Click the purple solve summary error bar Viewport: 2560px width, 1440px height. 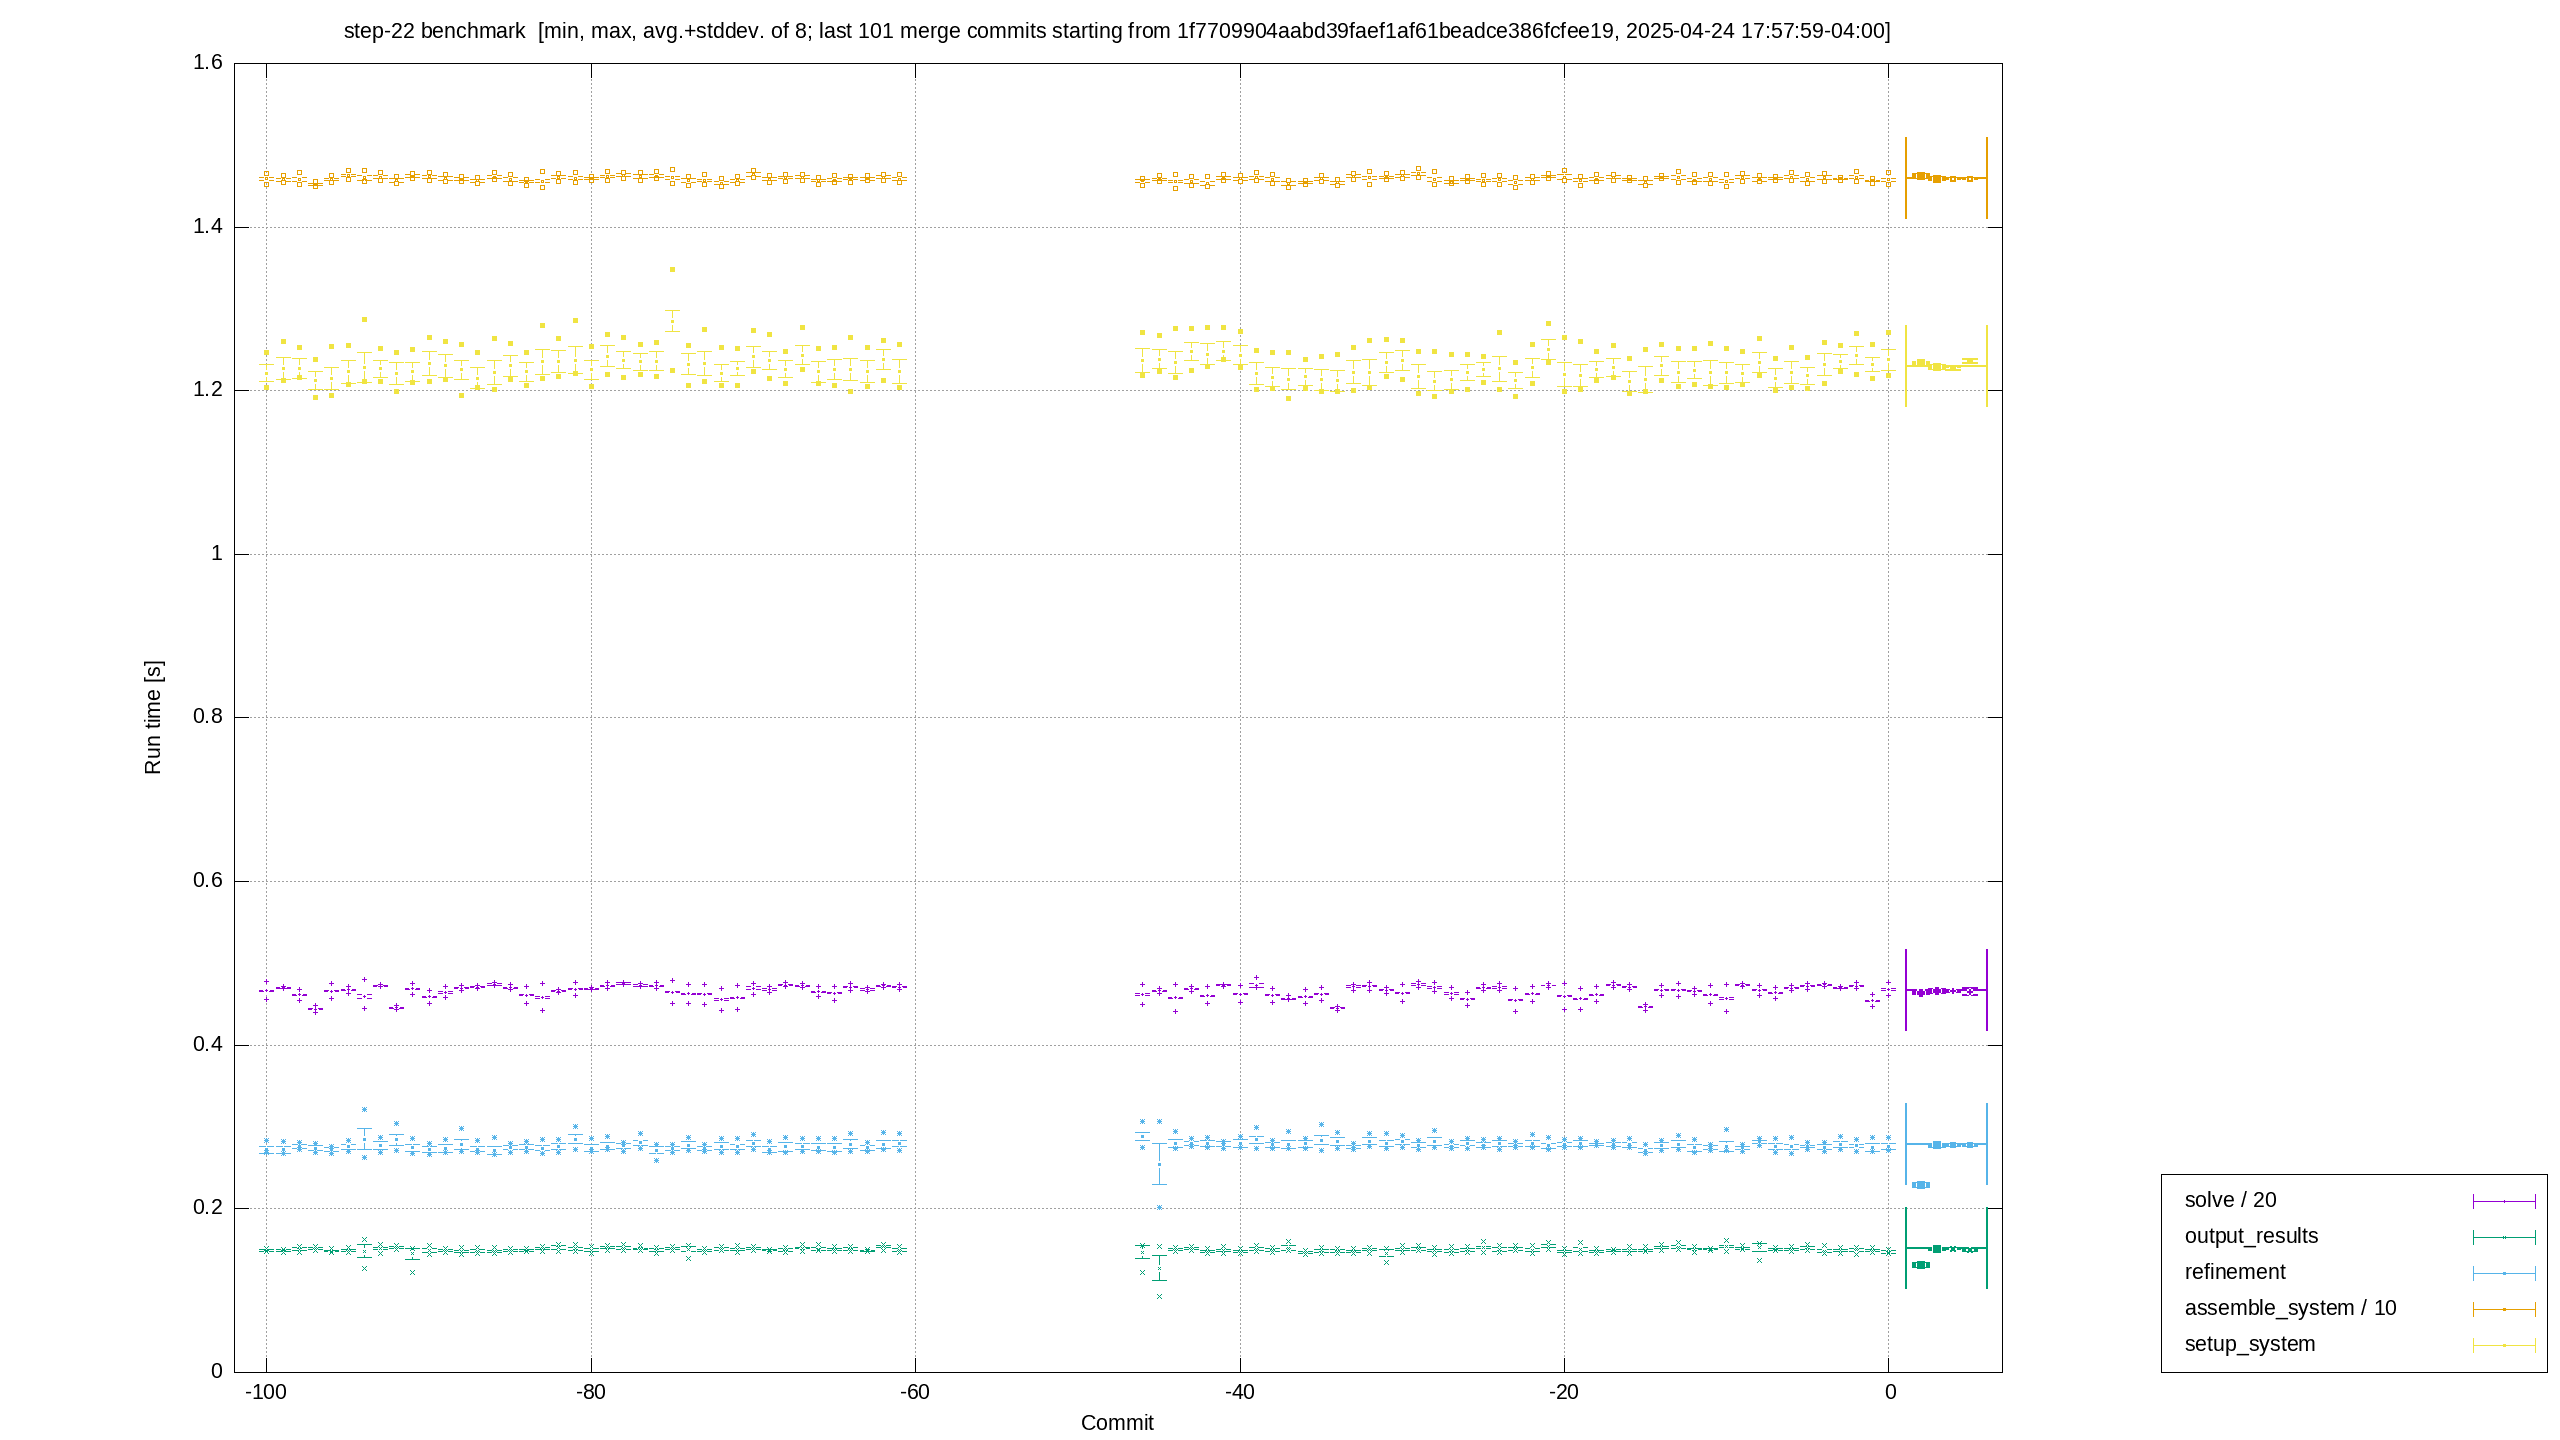pyautogui.click(x=1946, y=990)
